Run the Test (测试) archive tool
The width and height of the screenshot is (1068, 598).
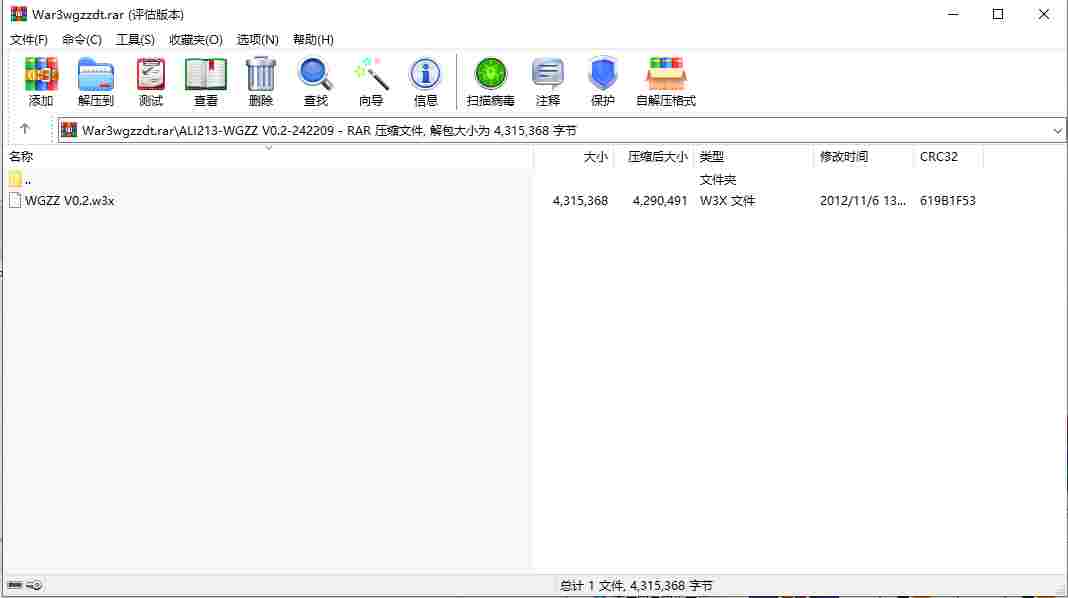(151, 82)
